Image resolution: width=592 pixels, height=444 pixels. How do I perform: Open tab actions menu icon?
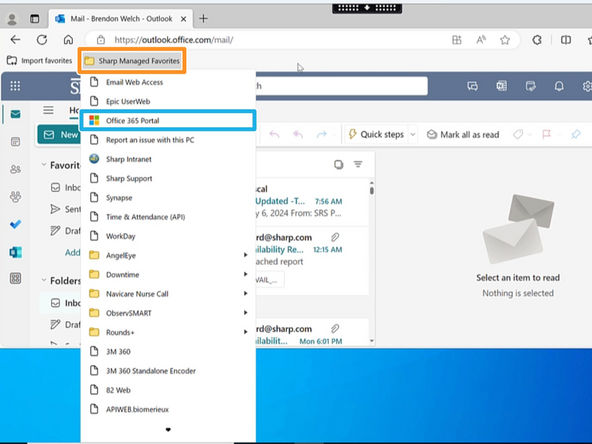click(x=35, y=19)
